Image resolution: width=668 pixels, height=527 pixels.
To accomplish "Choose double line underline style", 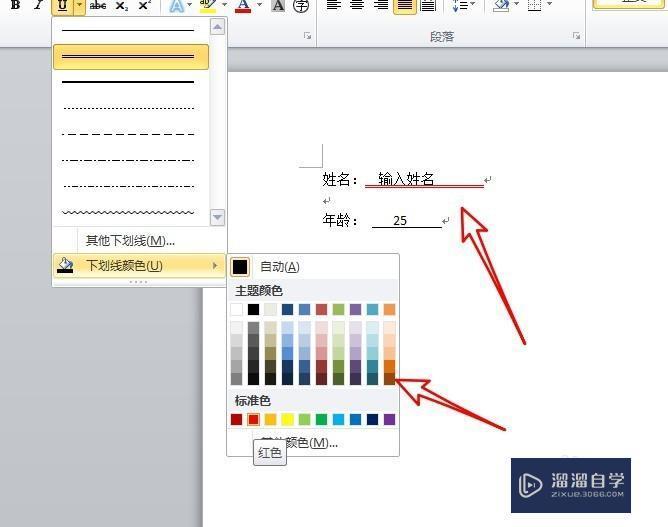I will pos(130,57).
